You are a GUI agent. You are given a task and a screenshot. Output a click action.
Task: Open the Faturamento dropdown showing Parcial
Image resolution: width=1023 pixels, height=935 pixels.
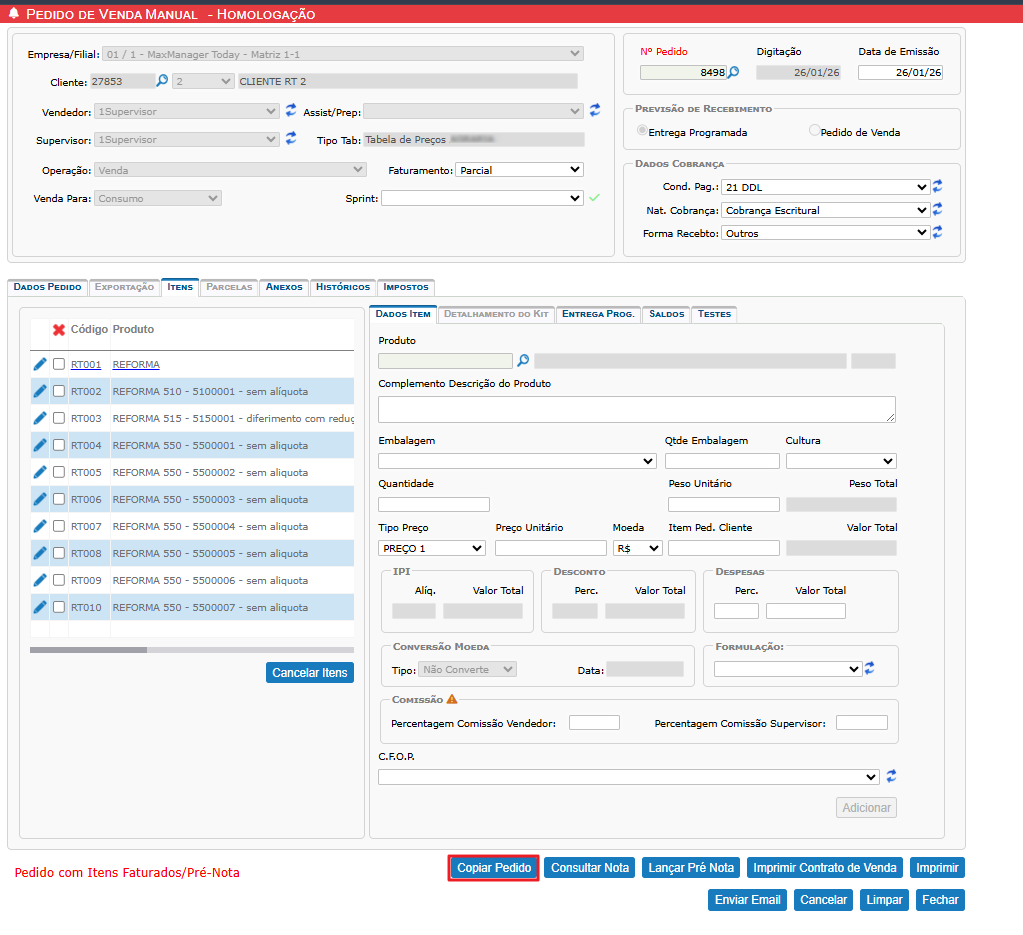tap(518, 170)
